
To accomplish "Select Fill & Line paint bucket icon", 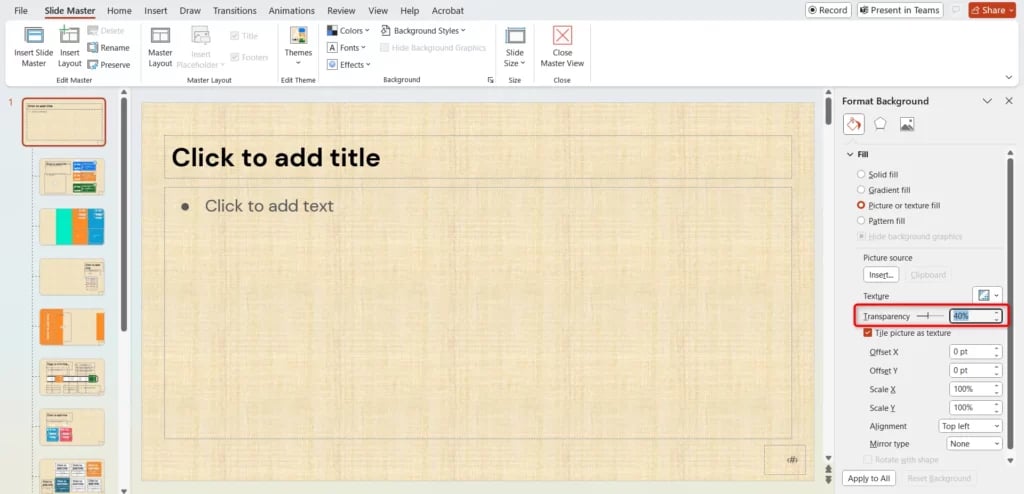I will (853, 124).
